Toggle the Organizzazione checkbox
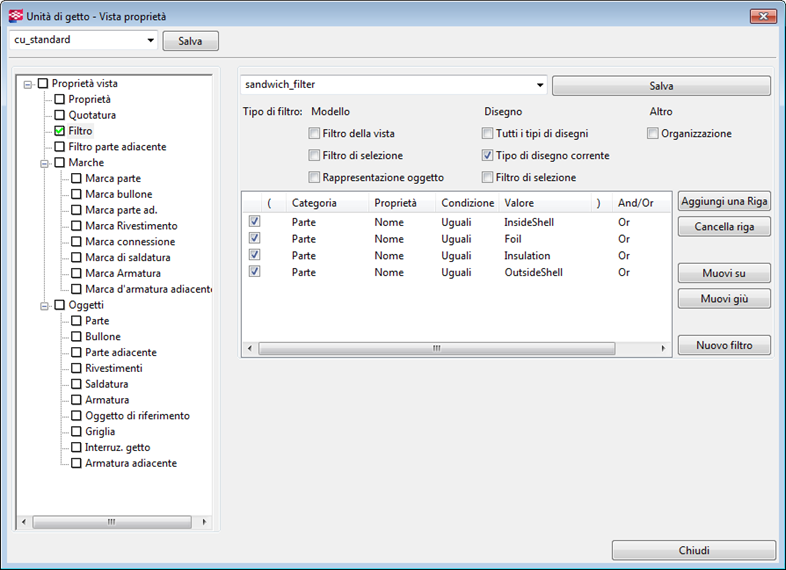Screen dimensions: 786x570 pyautogui.click(x=653, y=134)
